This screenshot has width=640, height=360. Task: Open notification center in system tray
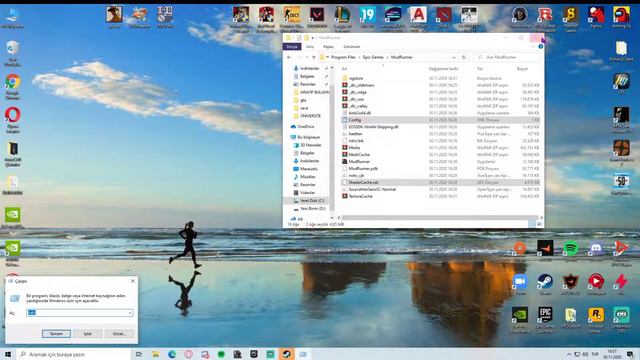pos(631,354)
